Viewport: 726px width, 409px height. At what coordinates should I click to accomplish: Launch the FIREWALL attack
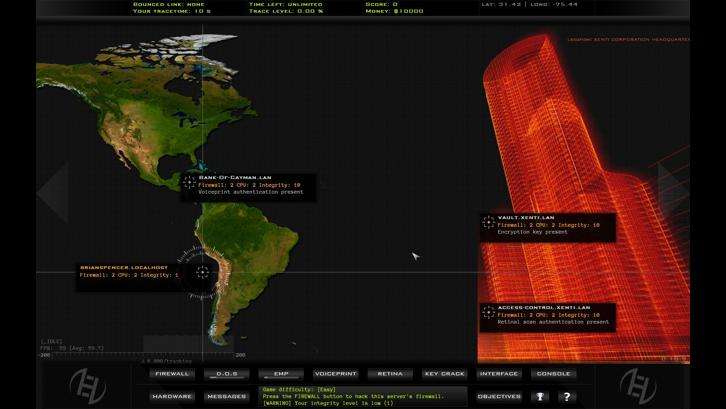click(x=172, y=374)
